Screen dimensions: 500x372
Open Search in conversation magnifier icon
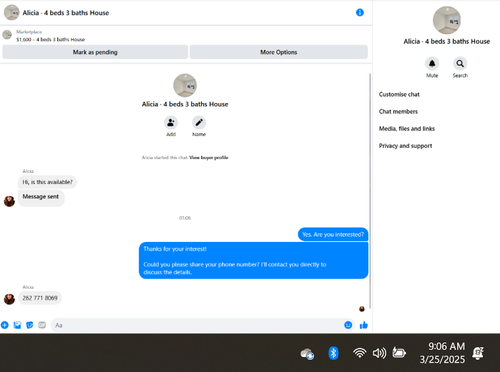pos(460,63)
